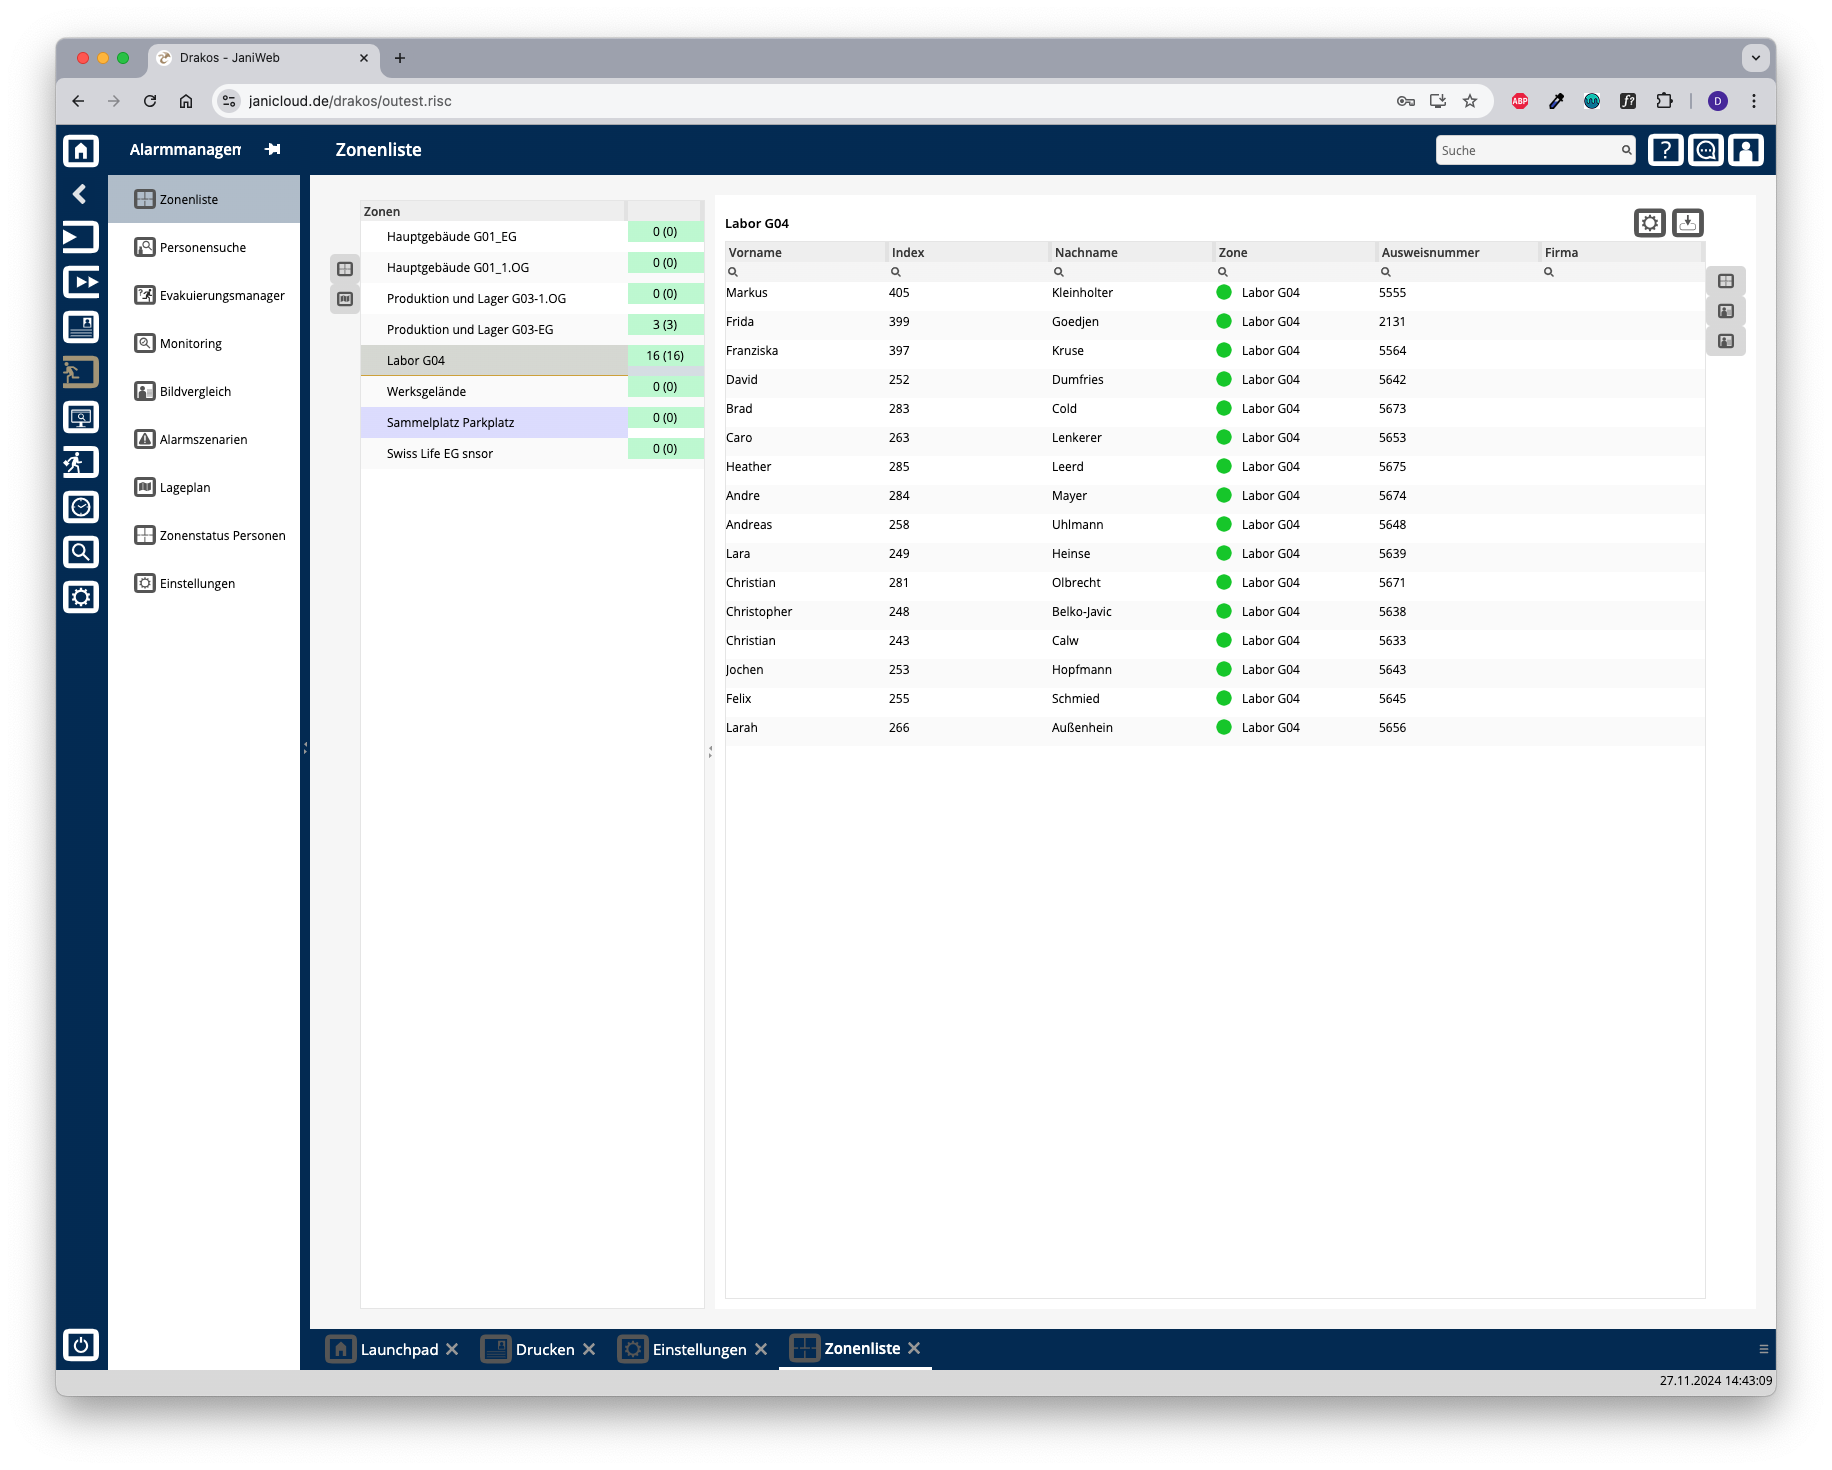
Task: Click the tab list menu icon at bottom right
Action: 1764,1349
